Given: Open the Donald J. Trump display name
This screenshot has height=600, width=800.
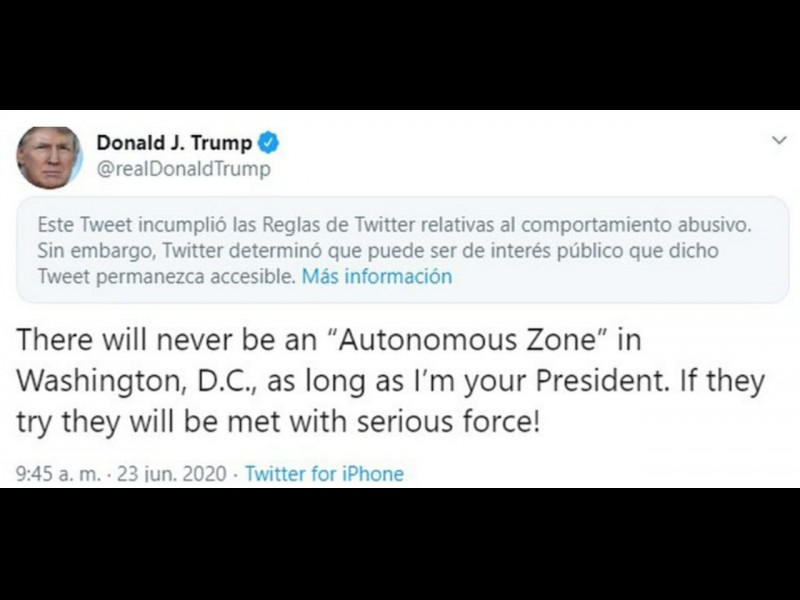Looking at the screenshot, I should coord(173,143).
